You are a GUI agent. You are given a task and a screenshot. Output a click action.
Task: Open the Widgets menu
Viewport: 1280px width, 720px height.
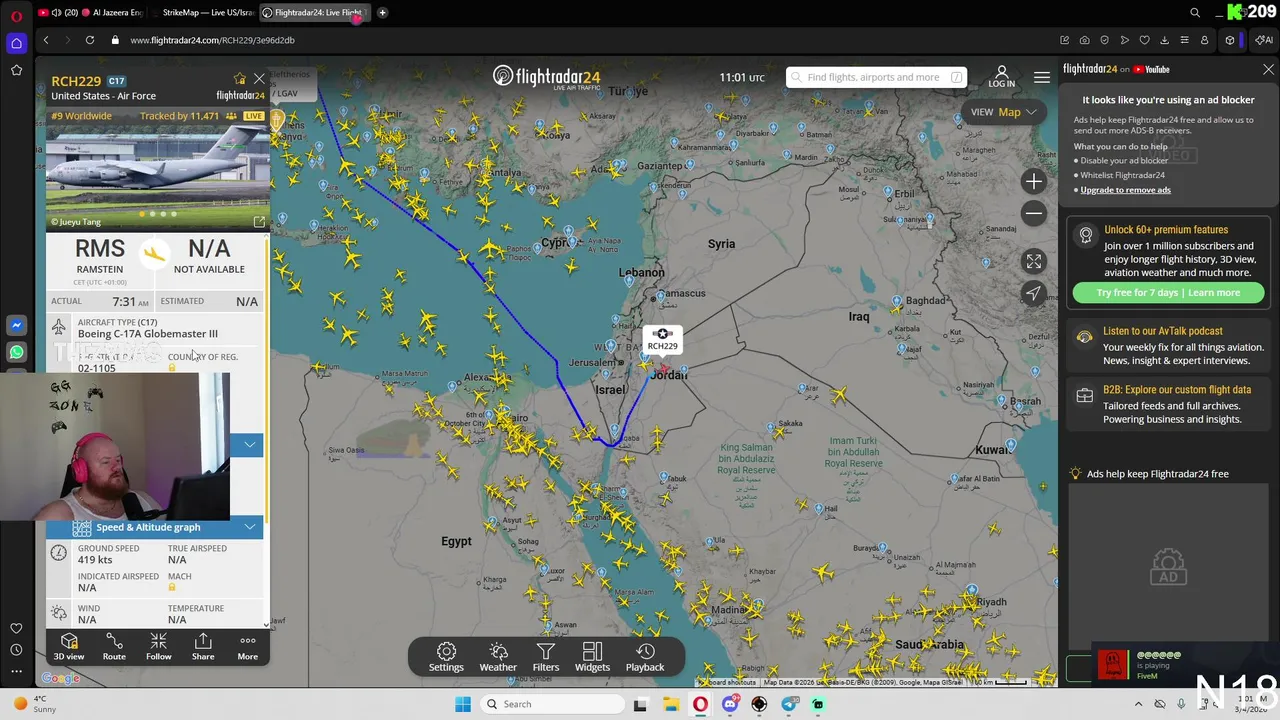coord(592,657)
